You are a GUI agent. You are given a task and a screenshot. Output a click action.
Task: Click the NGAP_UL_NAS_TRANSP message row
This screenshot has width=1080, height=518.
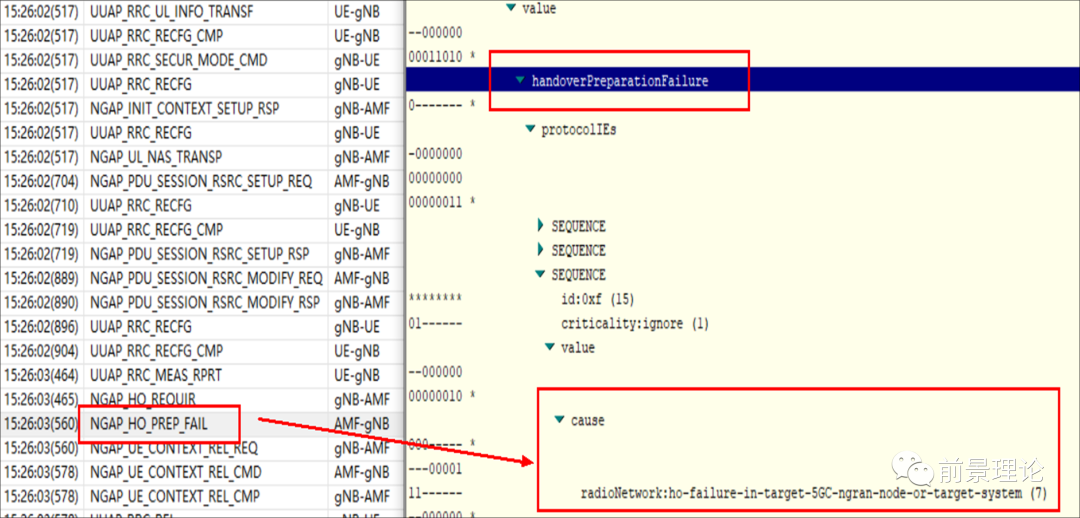click(155, 157)
